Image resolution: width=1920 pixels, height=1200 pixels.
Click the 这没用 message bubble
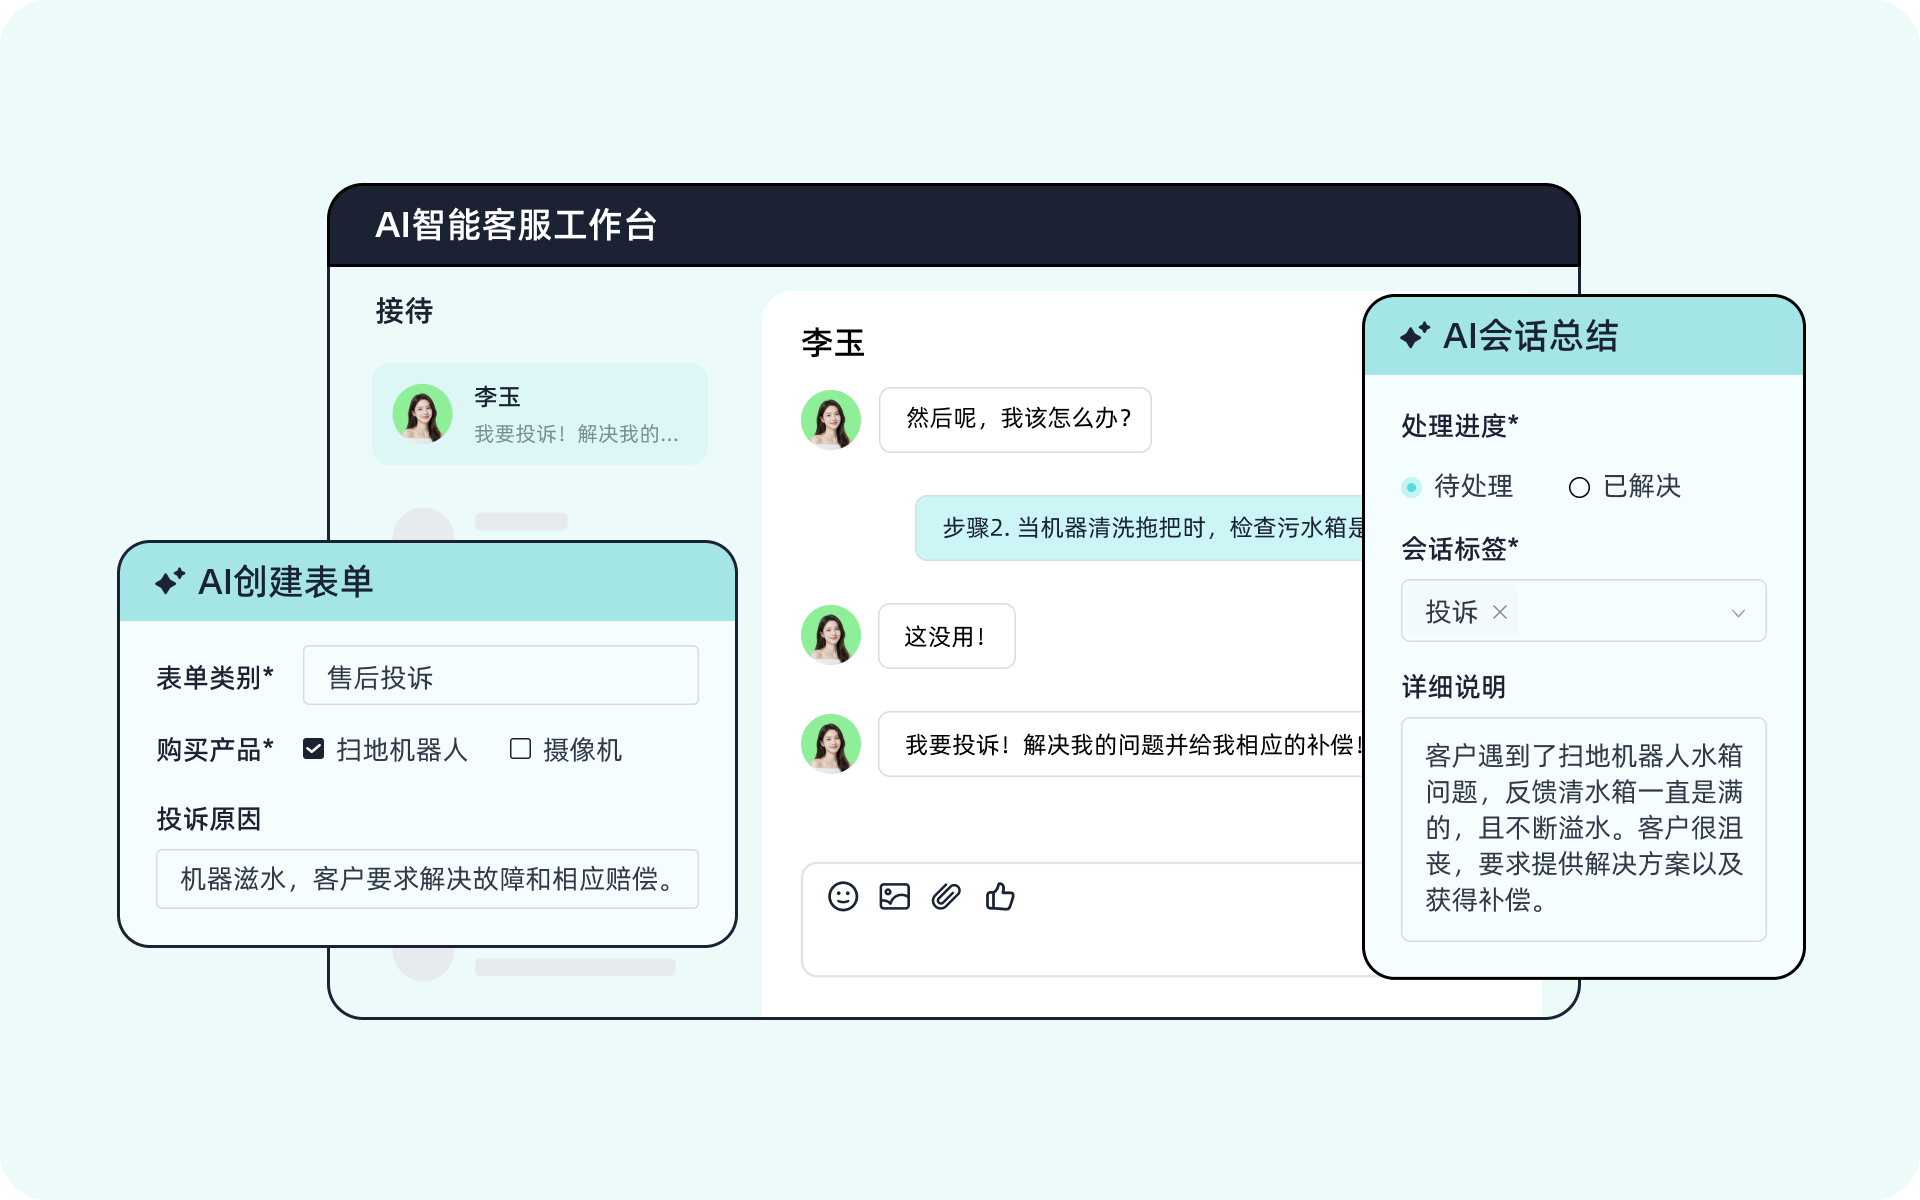point(946,635)
